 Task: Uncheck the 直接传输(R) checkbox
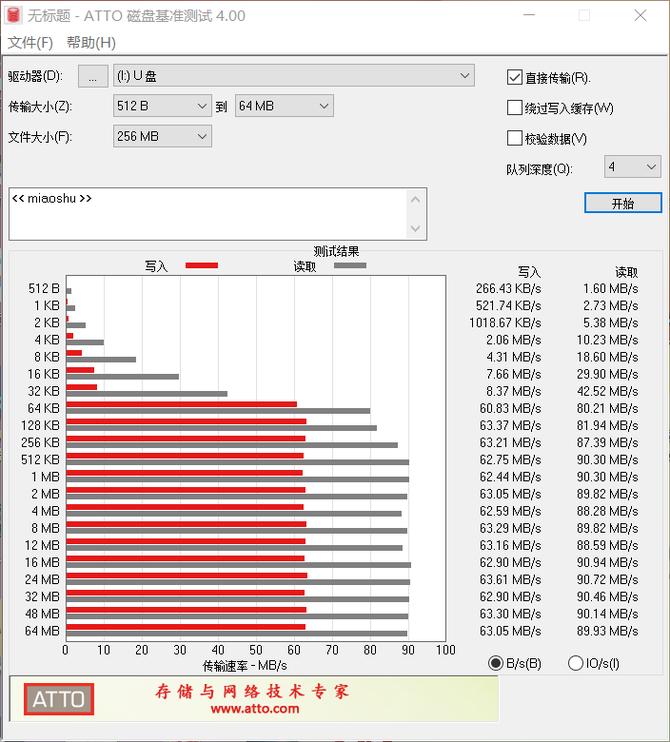(515, 78)
